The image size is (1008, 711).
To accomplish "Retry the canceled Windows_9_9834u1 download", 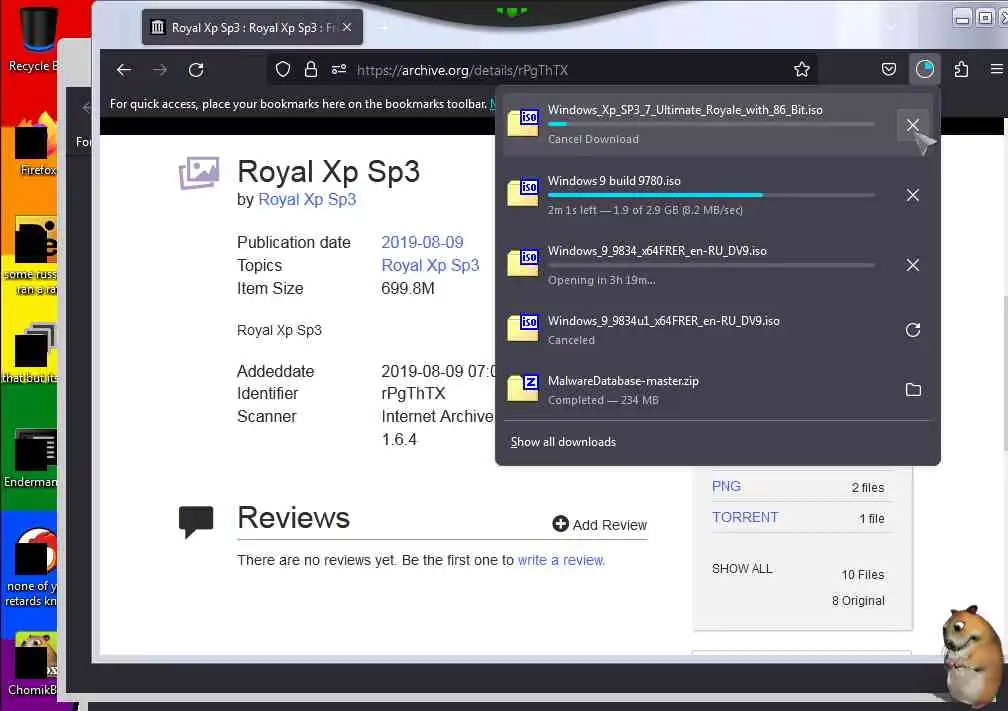I will coord(913,330).
